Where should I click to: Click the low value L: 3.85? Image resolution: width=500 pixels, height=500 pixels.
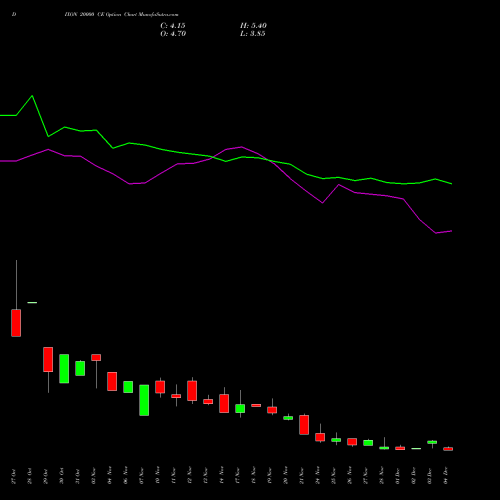pos(253,34)
